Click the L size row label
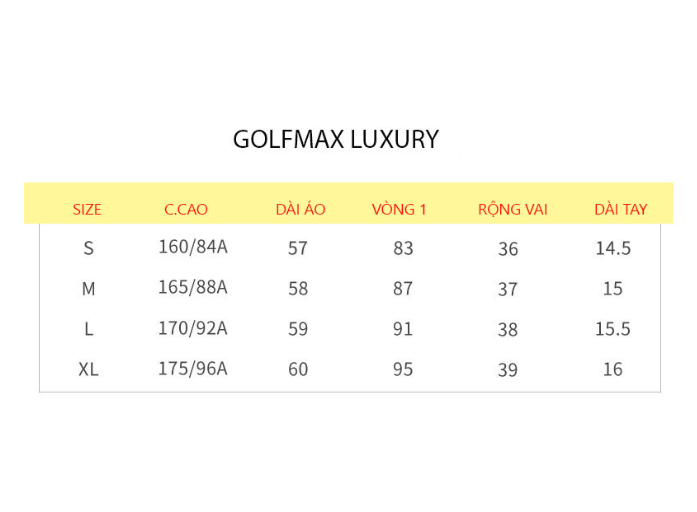 tap(89, 329)
